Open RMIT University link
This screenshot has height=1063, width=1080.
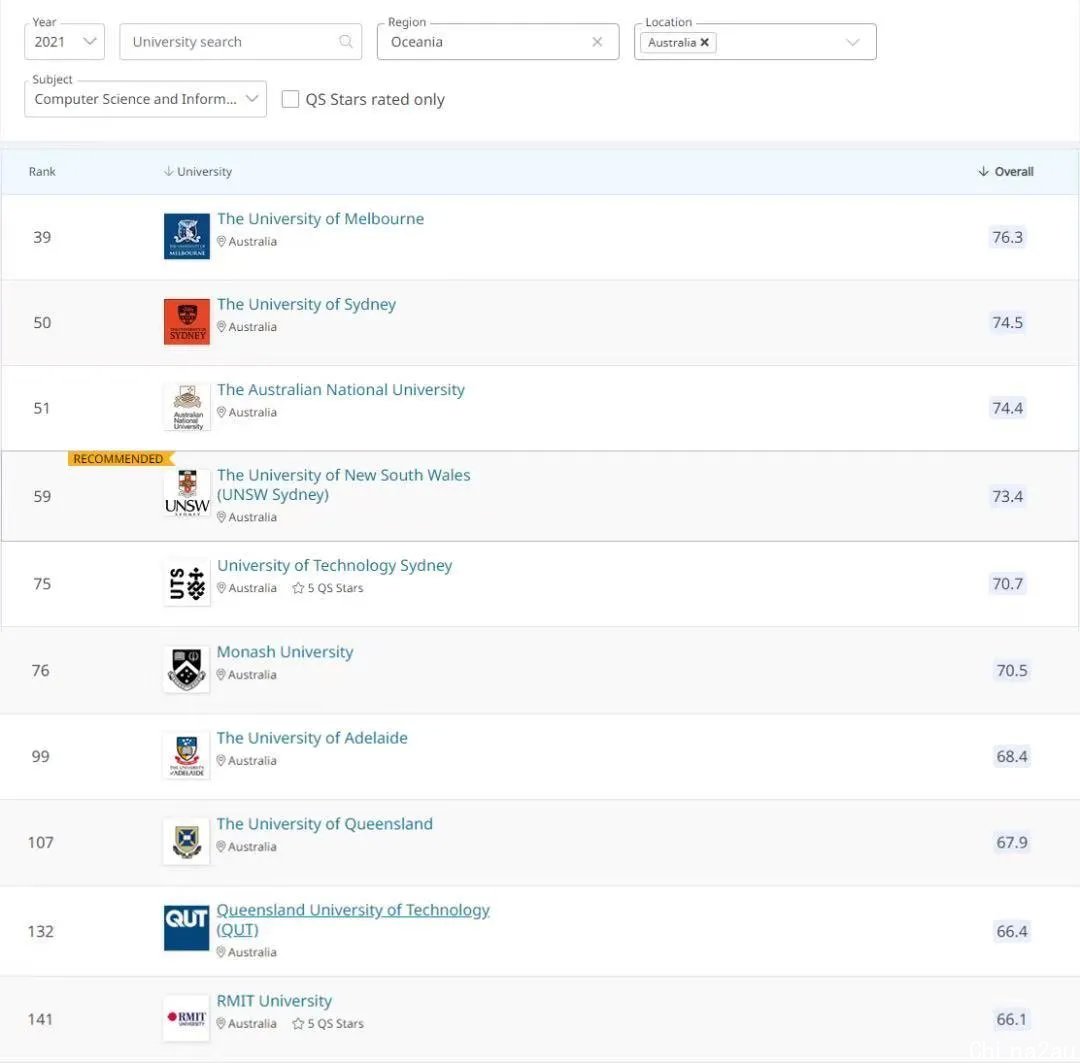tap(274, 1000)
